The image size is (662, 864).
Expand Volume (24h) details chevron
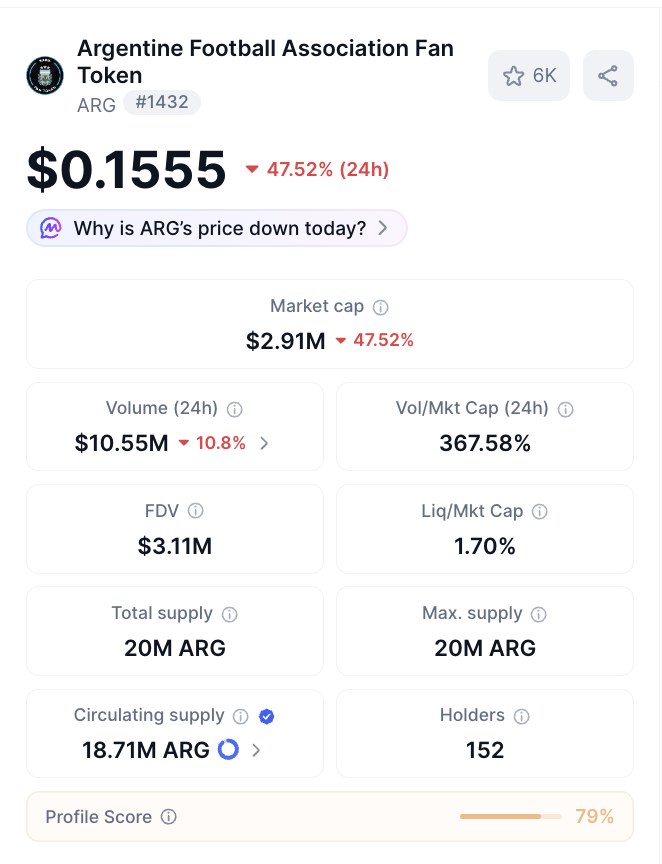(x=264, y=443)
